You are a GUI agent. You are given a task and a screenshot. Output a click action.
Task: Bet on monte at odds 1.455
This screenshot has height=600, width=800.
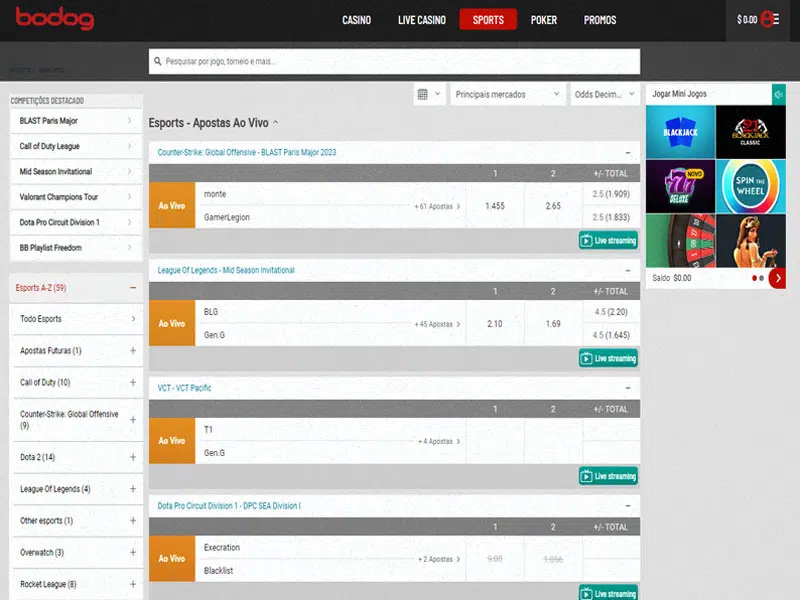tap(494, 206)
